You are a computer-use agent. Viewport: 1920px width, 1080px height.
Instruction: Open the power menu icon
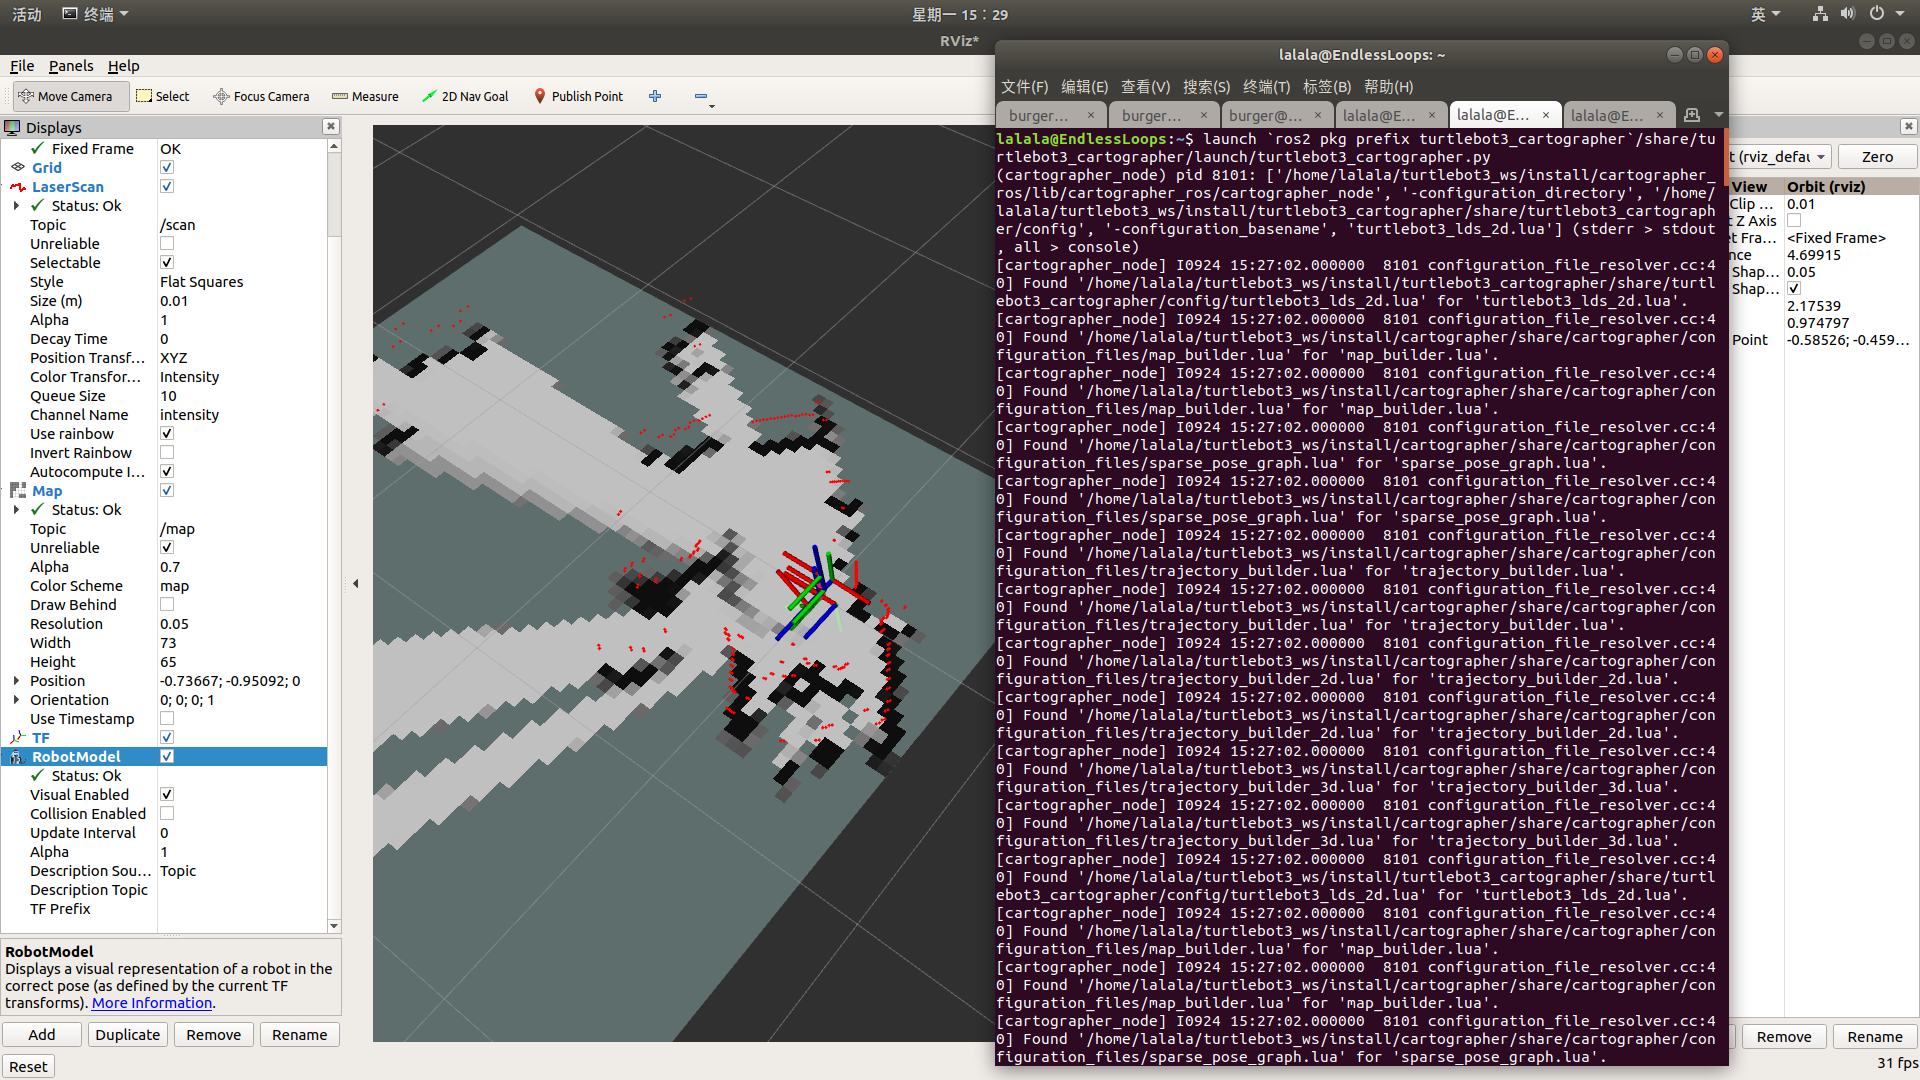[1877, 14]
